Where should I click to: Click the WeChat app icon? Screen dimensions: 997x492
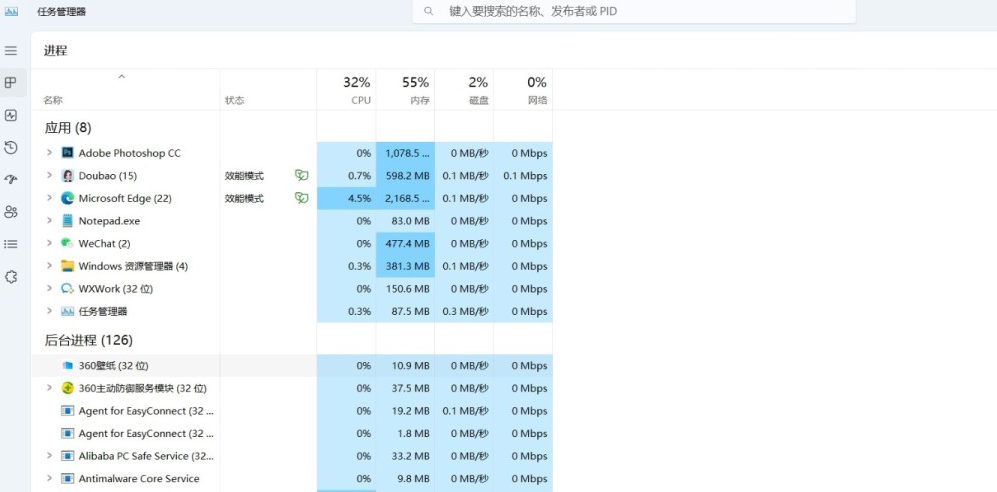[67, 243]
